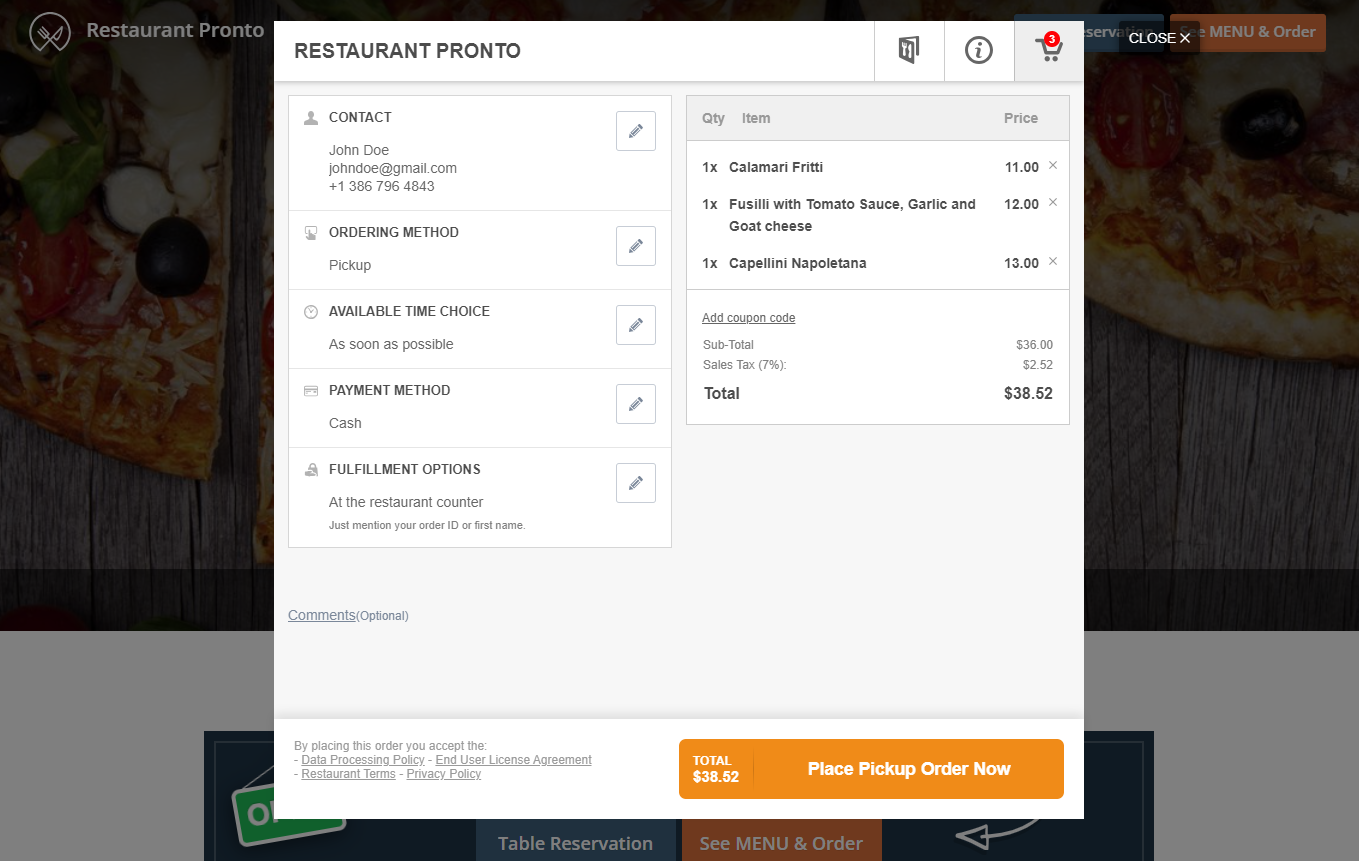1359x861 pixels.
Task: Open the restaurant info icon tab
Action: click(x=979, y=51)
